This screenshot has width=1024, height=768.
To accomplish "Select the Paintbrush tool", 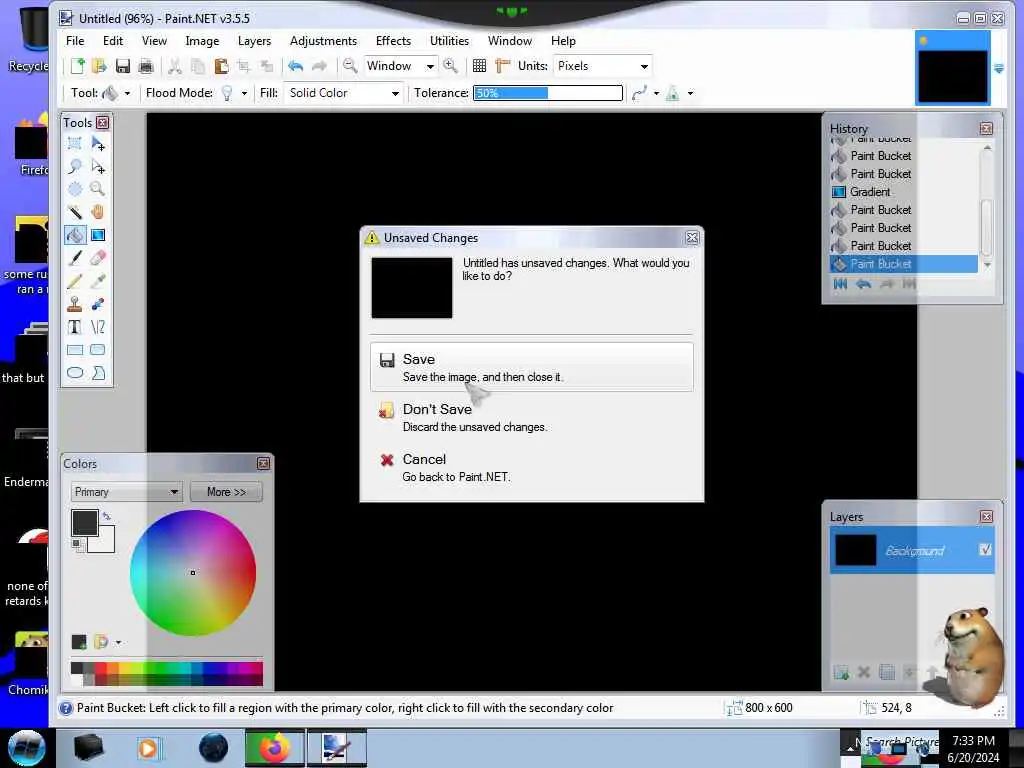I will [x=74, y=258].
